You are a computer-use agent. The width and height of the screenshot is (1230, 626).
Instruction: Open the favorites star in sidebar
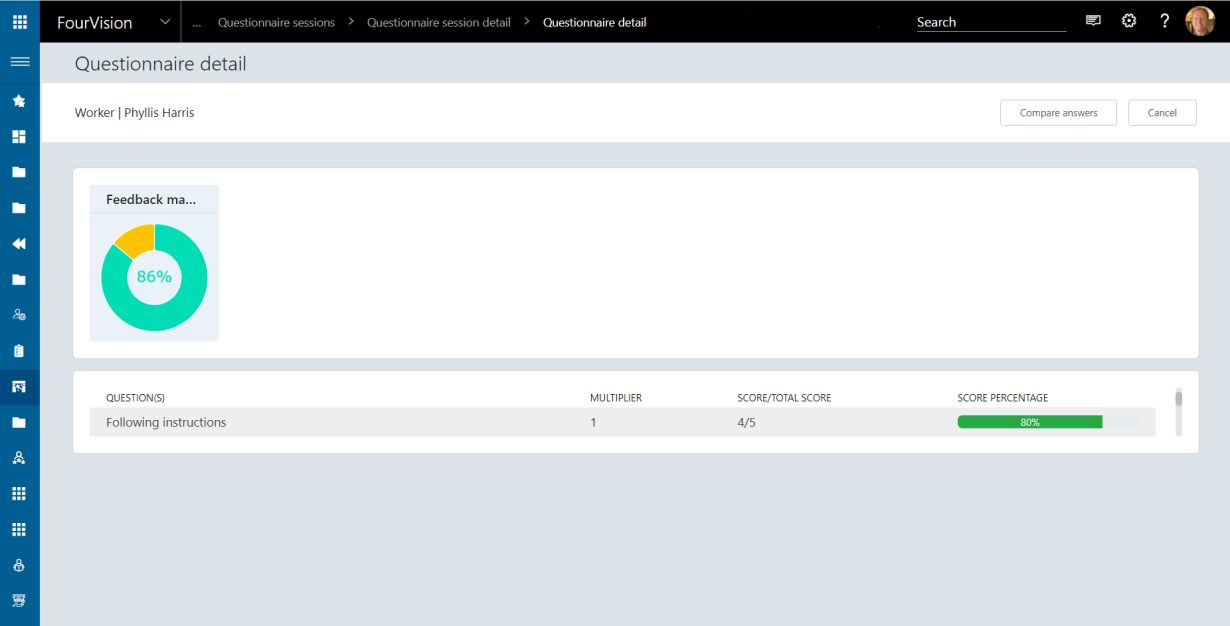(19, 101)
